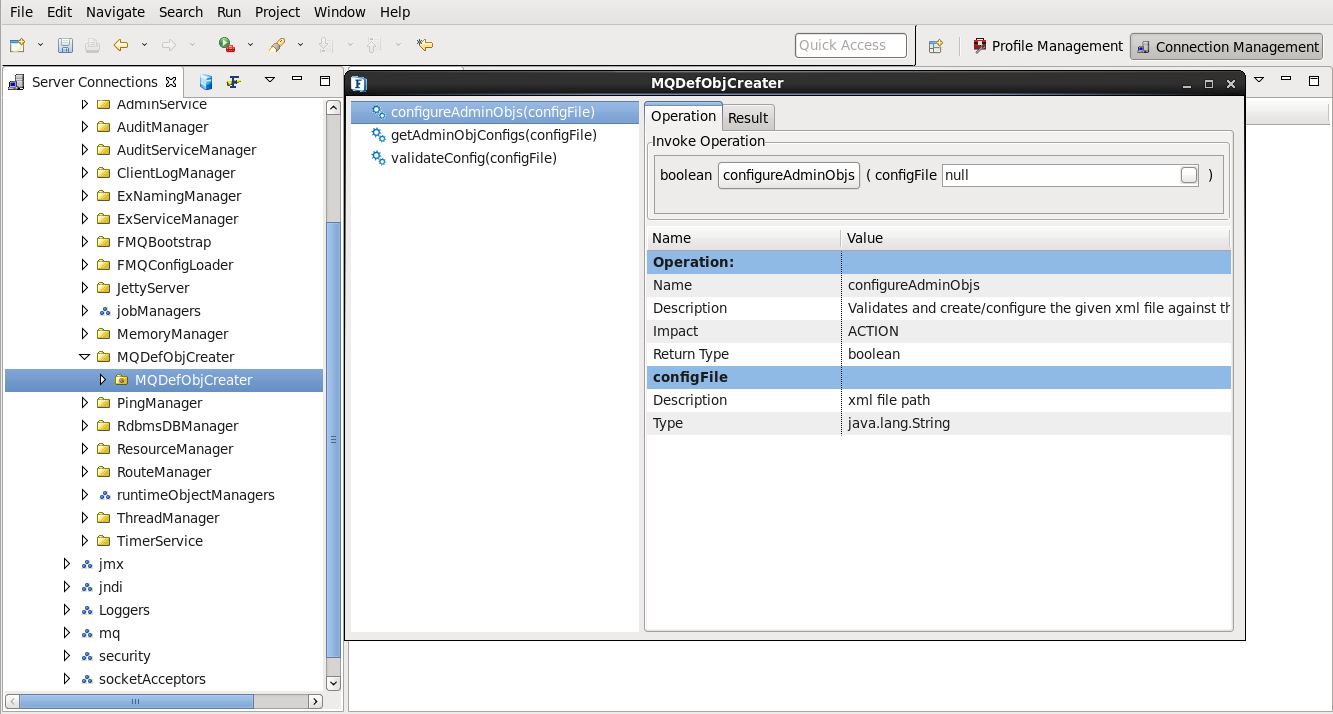
Task: Expand the PingManager tree node
Action: point(85,403)
